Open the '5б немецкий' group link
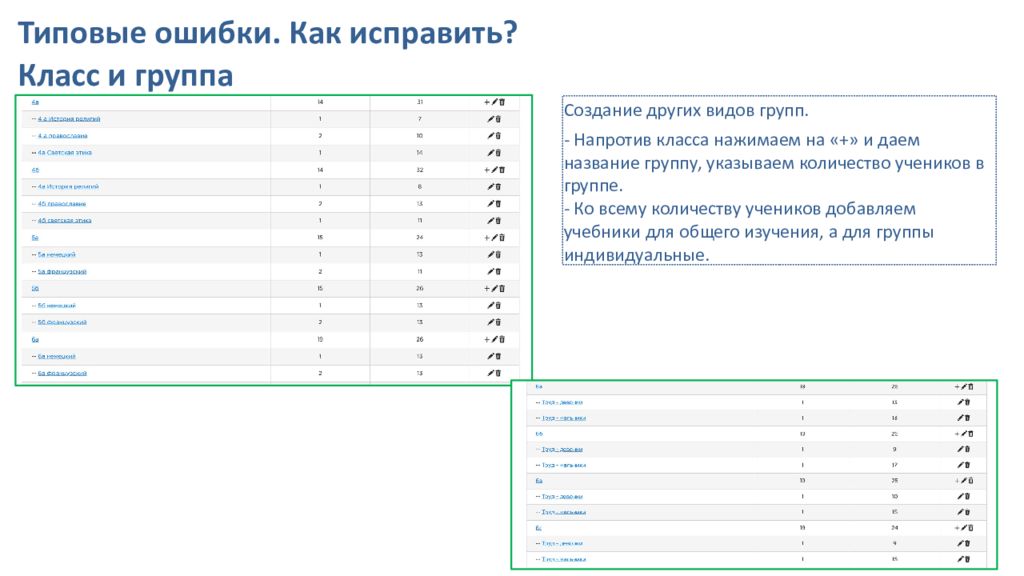The width and height of the screenshot is (1024, 576). (56, 306)
